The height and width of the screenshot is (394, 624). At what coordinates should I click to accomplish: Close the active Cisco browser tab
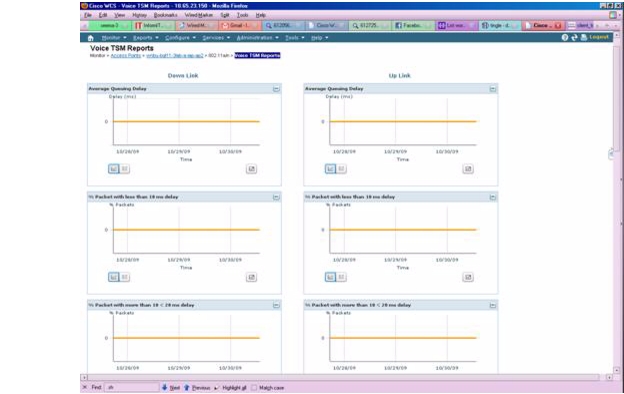(x=558, y=25)
